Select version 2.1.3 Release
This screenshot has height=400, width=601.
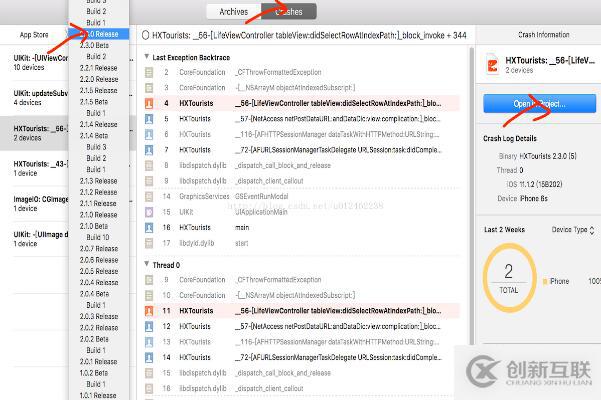(x=99, y=181)
